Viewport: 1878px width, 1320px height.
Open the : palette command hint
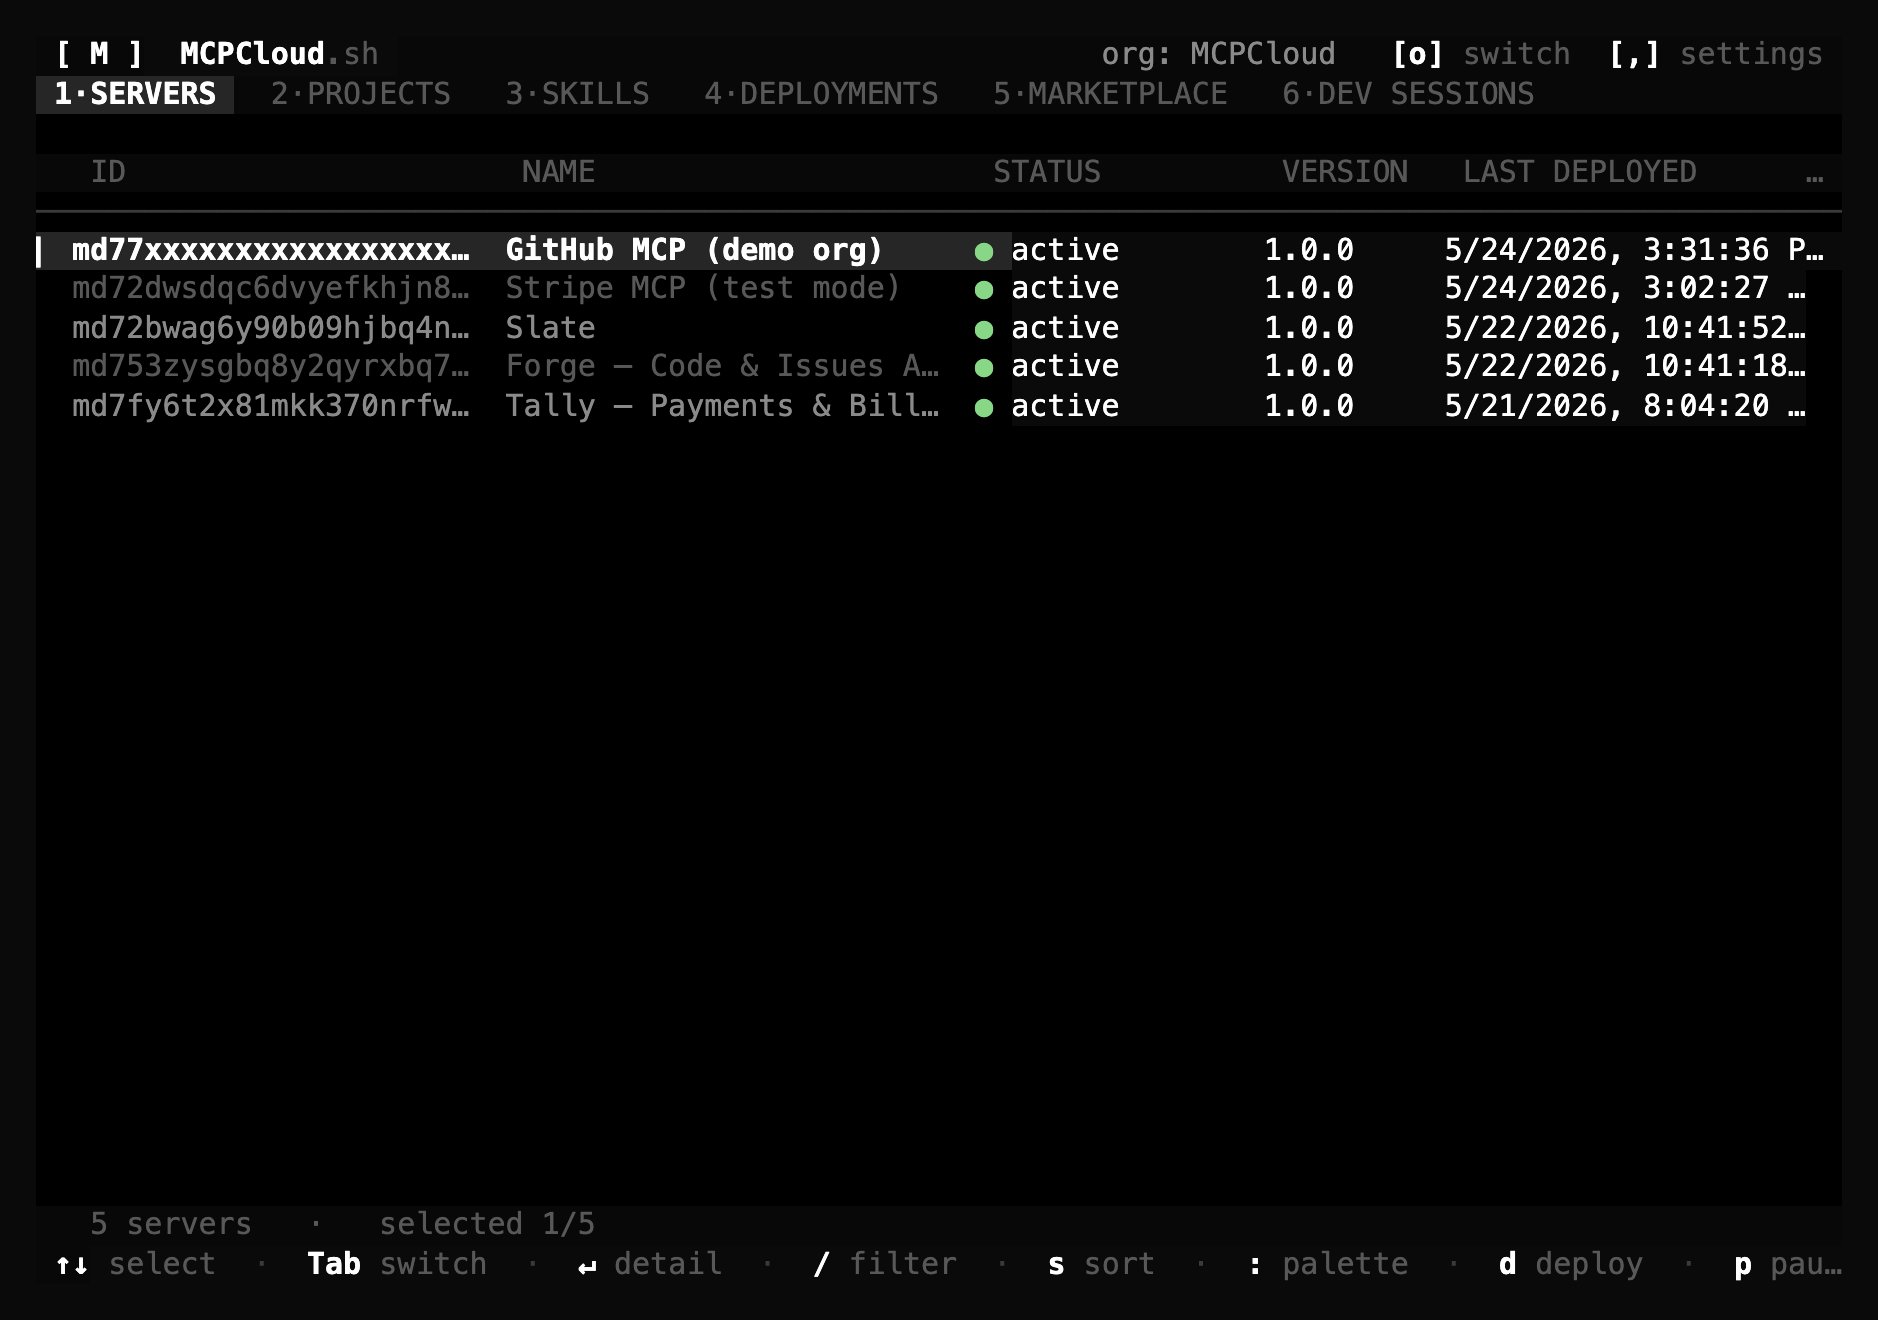tap(1327, 1264)
